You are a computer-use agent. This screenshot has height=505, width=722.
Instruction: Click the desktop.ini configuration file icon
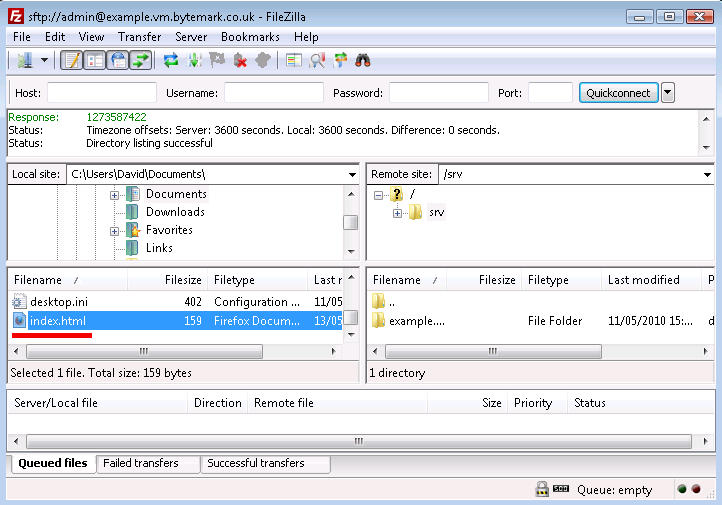[x=19, y=302]
